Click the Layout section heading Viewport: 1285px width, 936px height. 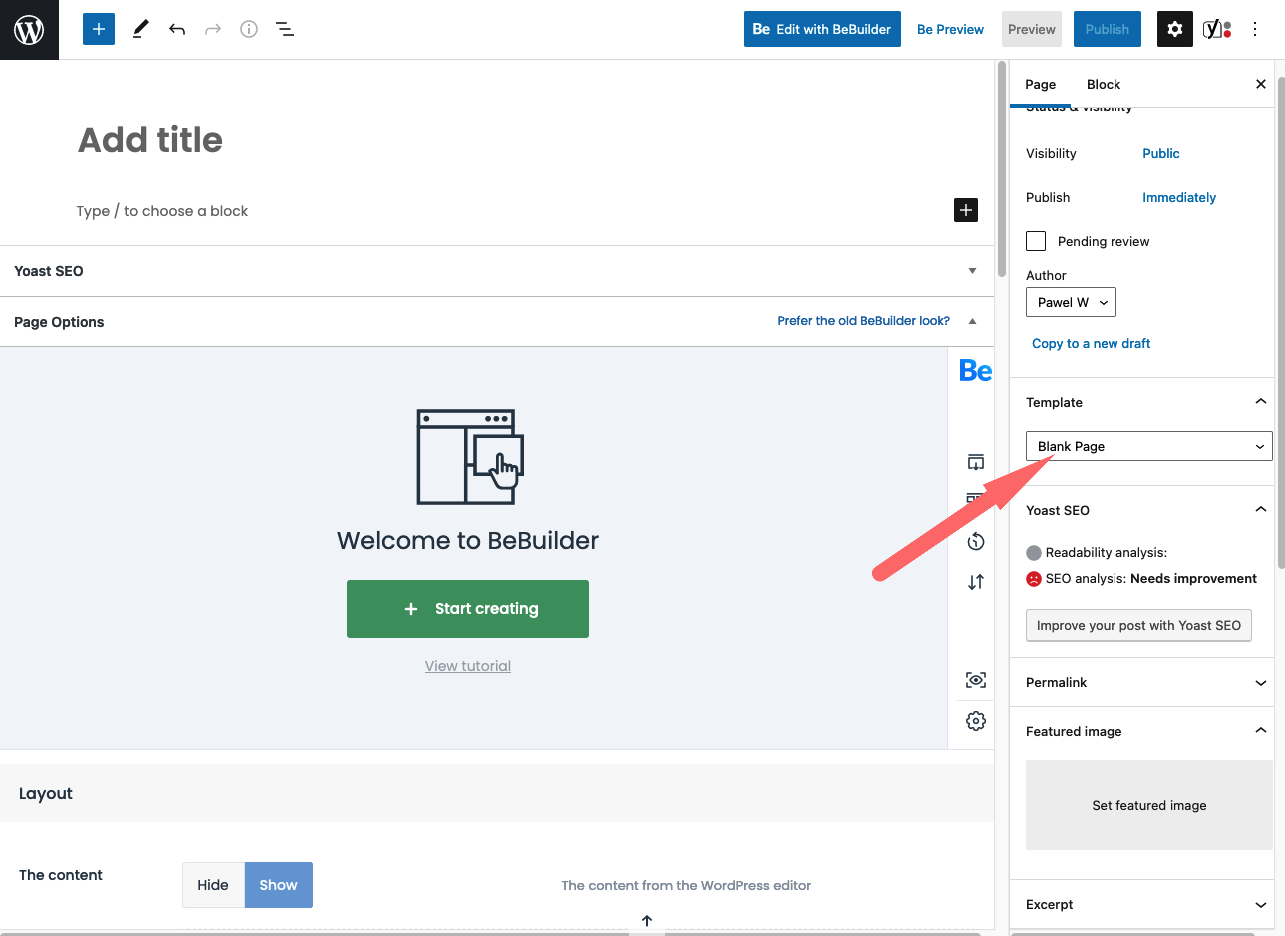click(46, 793)
